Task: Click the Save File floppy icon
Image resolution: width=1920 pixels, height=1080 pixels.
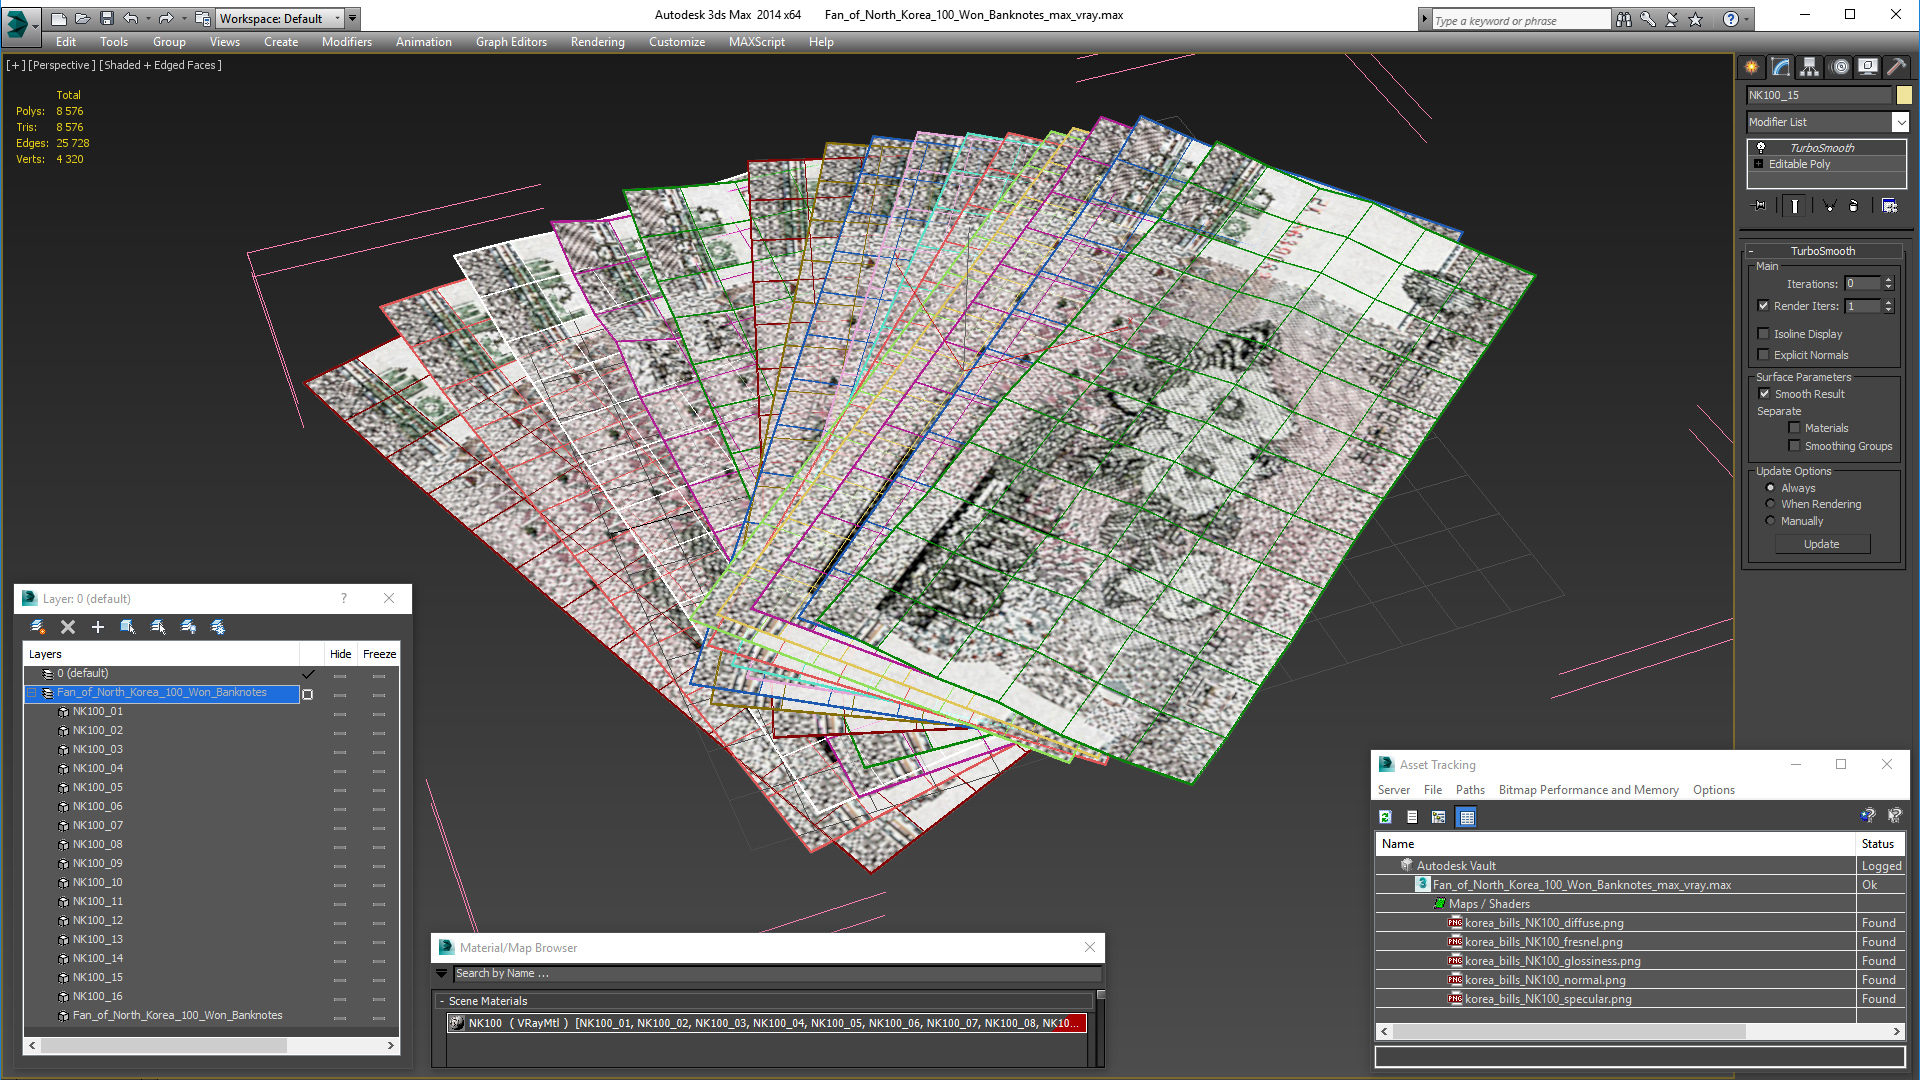Action: [x=107, y=18]
